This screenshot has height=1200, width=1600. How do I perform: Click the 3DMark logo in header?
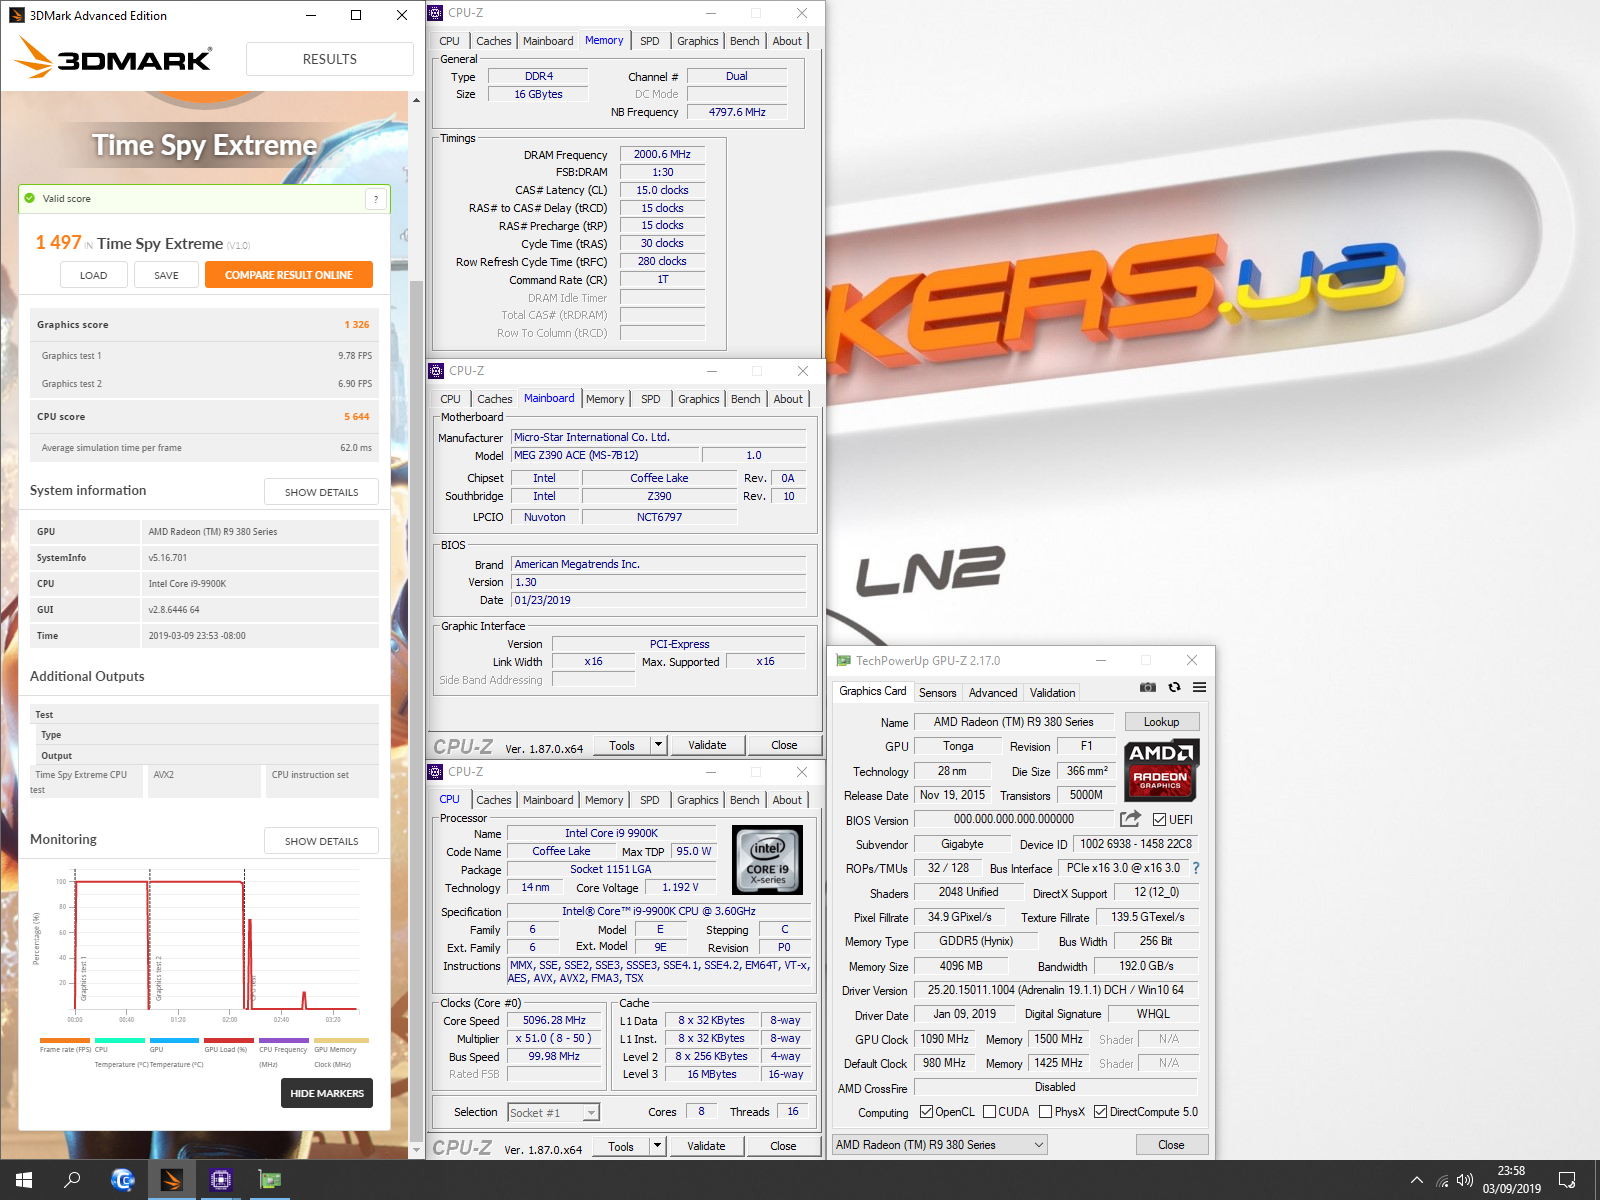pos(113,58)
